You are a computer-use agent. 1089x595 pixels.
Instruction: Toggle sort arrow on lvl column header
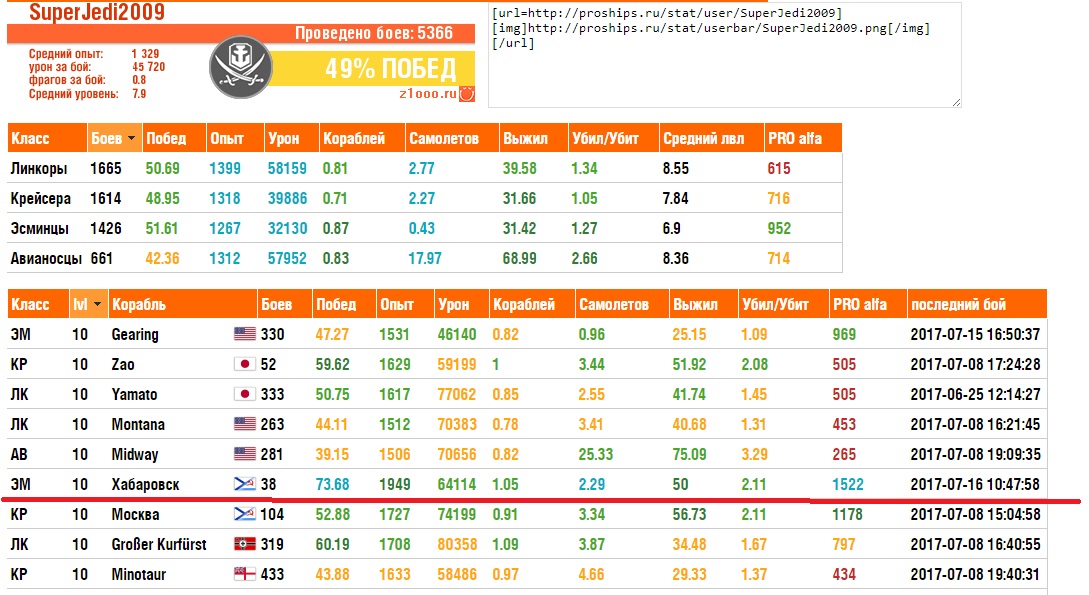97,304
